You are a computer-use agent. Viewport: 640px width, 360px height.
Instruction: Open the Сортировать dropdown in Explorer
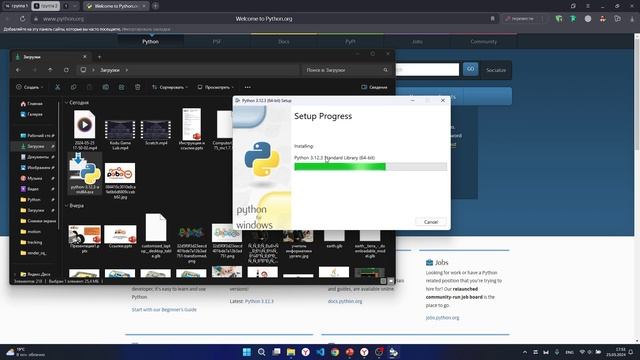click(x=170, y=87)
